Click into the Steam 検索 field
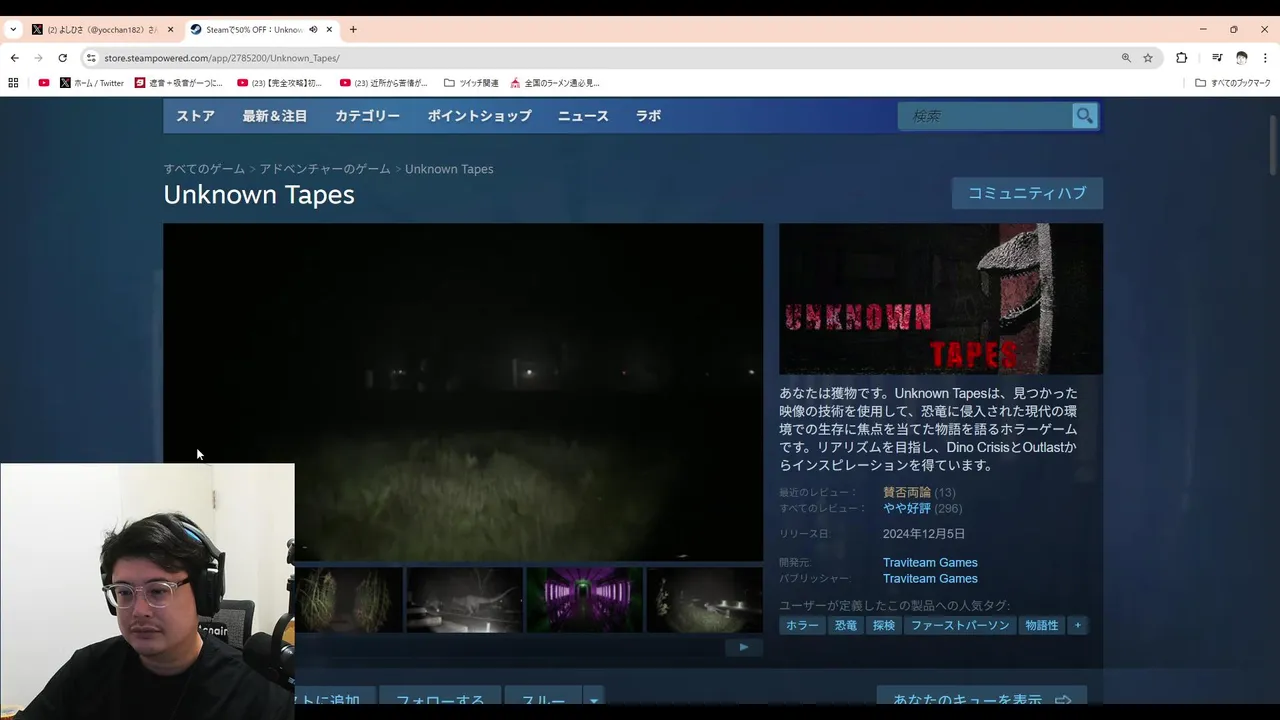 [x=986, y=116]
